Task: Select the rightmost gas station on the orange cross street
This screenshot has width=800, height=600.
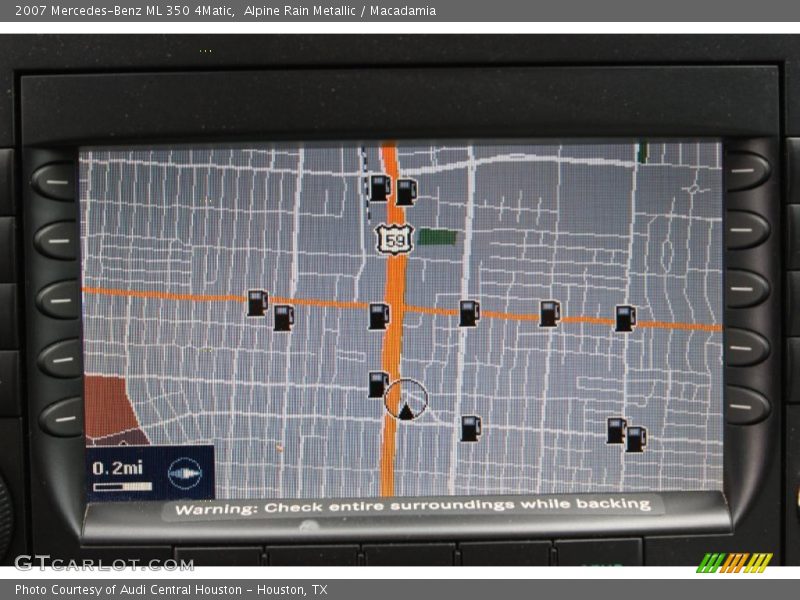Action: point(625,318)
